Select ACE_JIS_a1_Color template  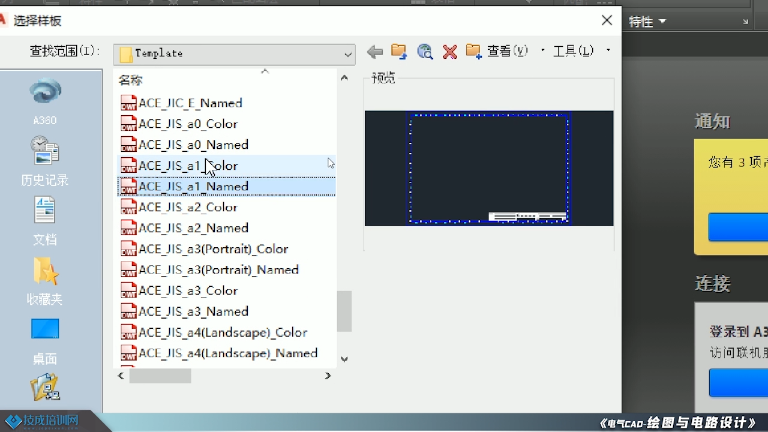188,166
